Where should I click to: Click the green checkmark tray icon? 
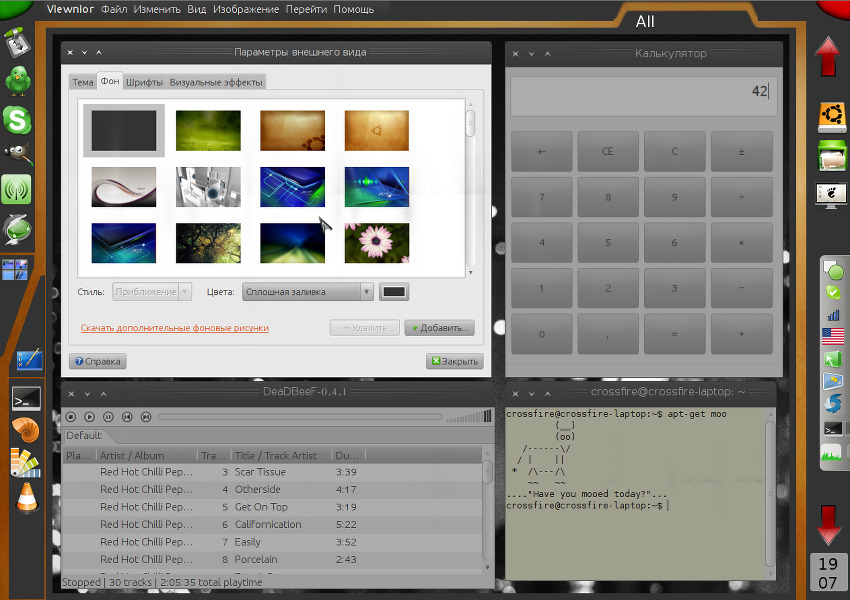[x=833, y=293]
